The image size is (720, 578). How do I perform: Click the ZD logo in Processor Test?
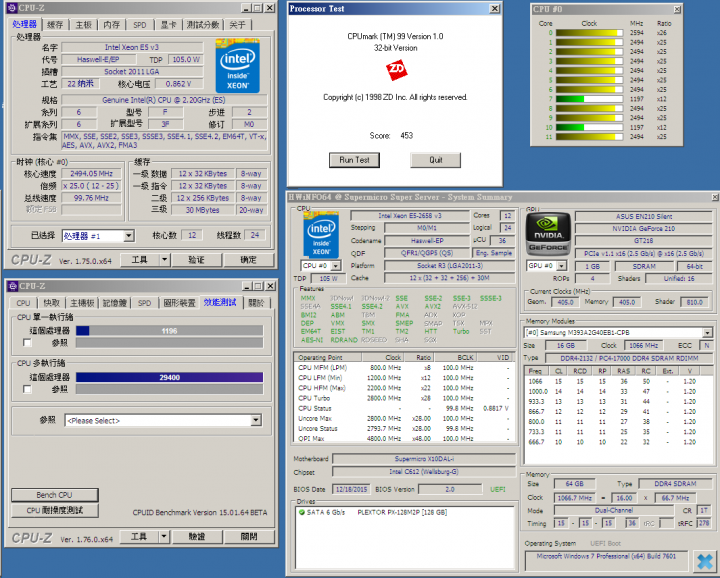click(396, 70)
